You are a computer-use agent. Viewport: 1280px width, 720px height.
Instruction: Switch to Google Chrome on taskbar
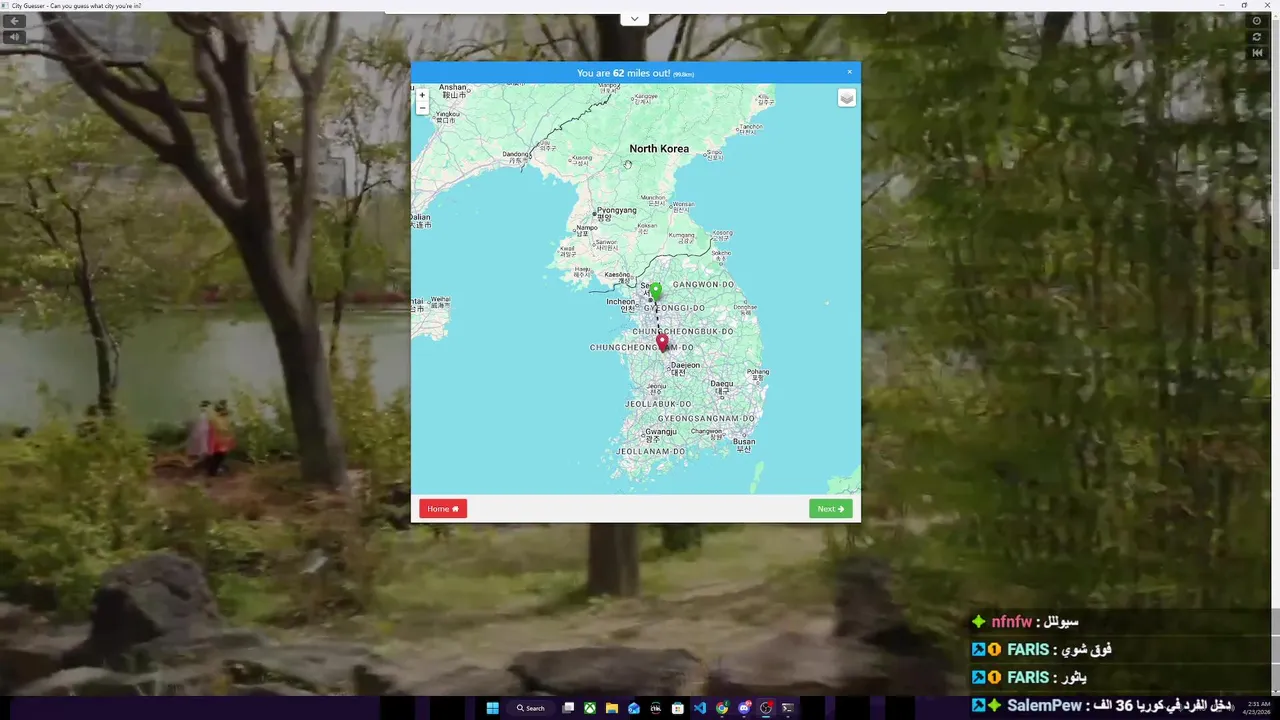click(x=722, y=708)
